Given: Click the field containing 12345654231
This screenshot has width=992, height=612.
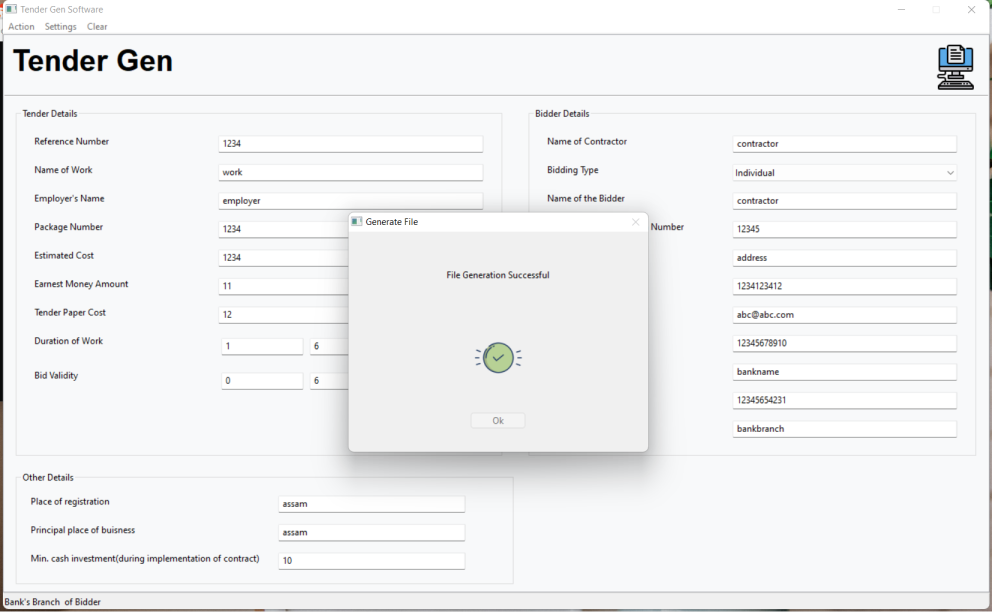Looking at the screenshot, I should tap(845, 400).
